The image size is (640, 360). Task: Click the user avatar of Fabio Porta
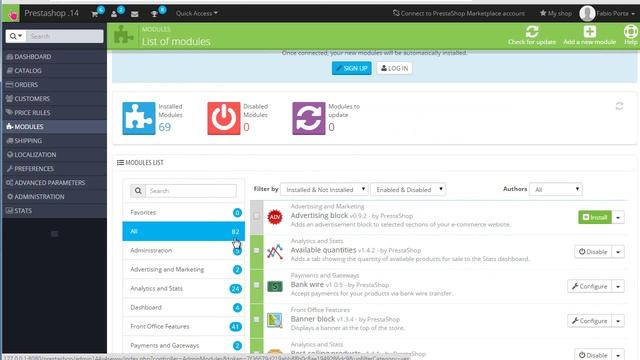587,13
